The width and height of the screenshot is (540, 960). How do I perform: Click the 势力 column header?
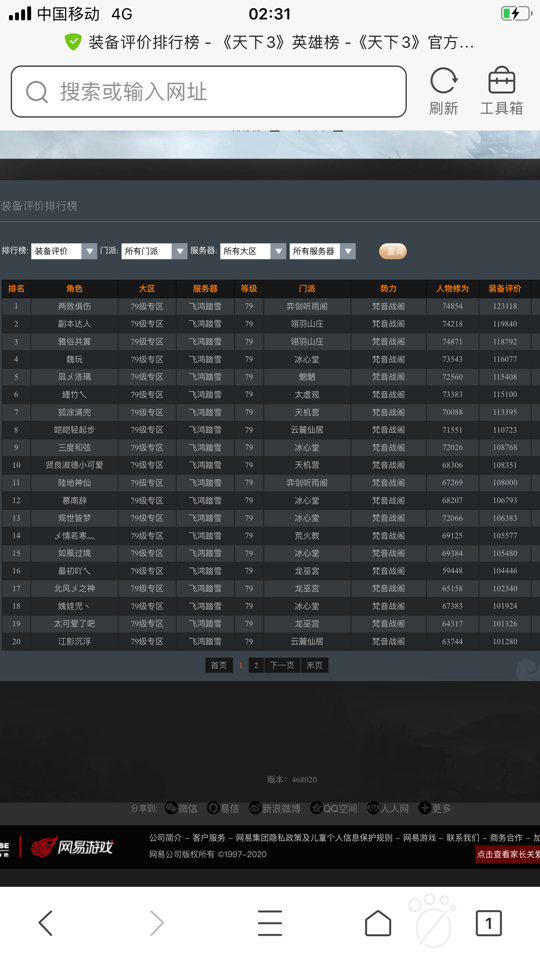click(x=388, y=288)
